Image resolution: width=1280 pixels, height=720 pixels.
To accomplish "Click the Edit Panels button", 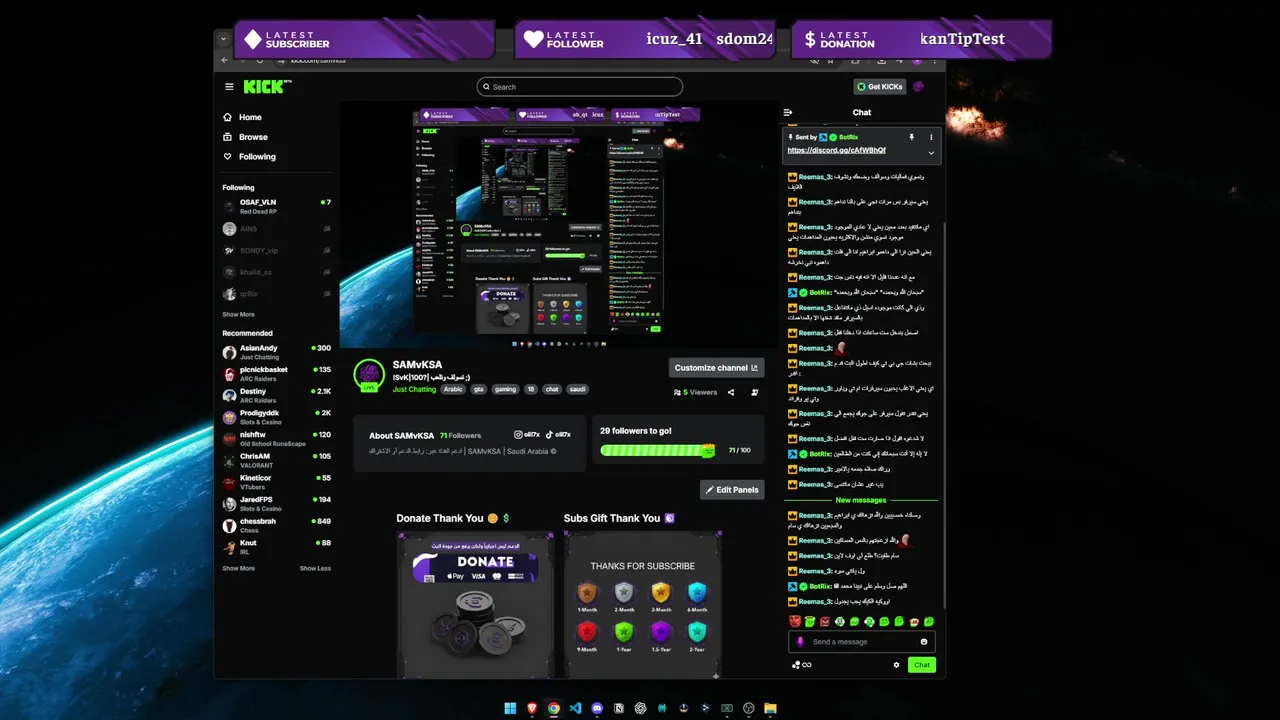I will pyautogui.click(x=732, y=489).
